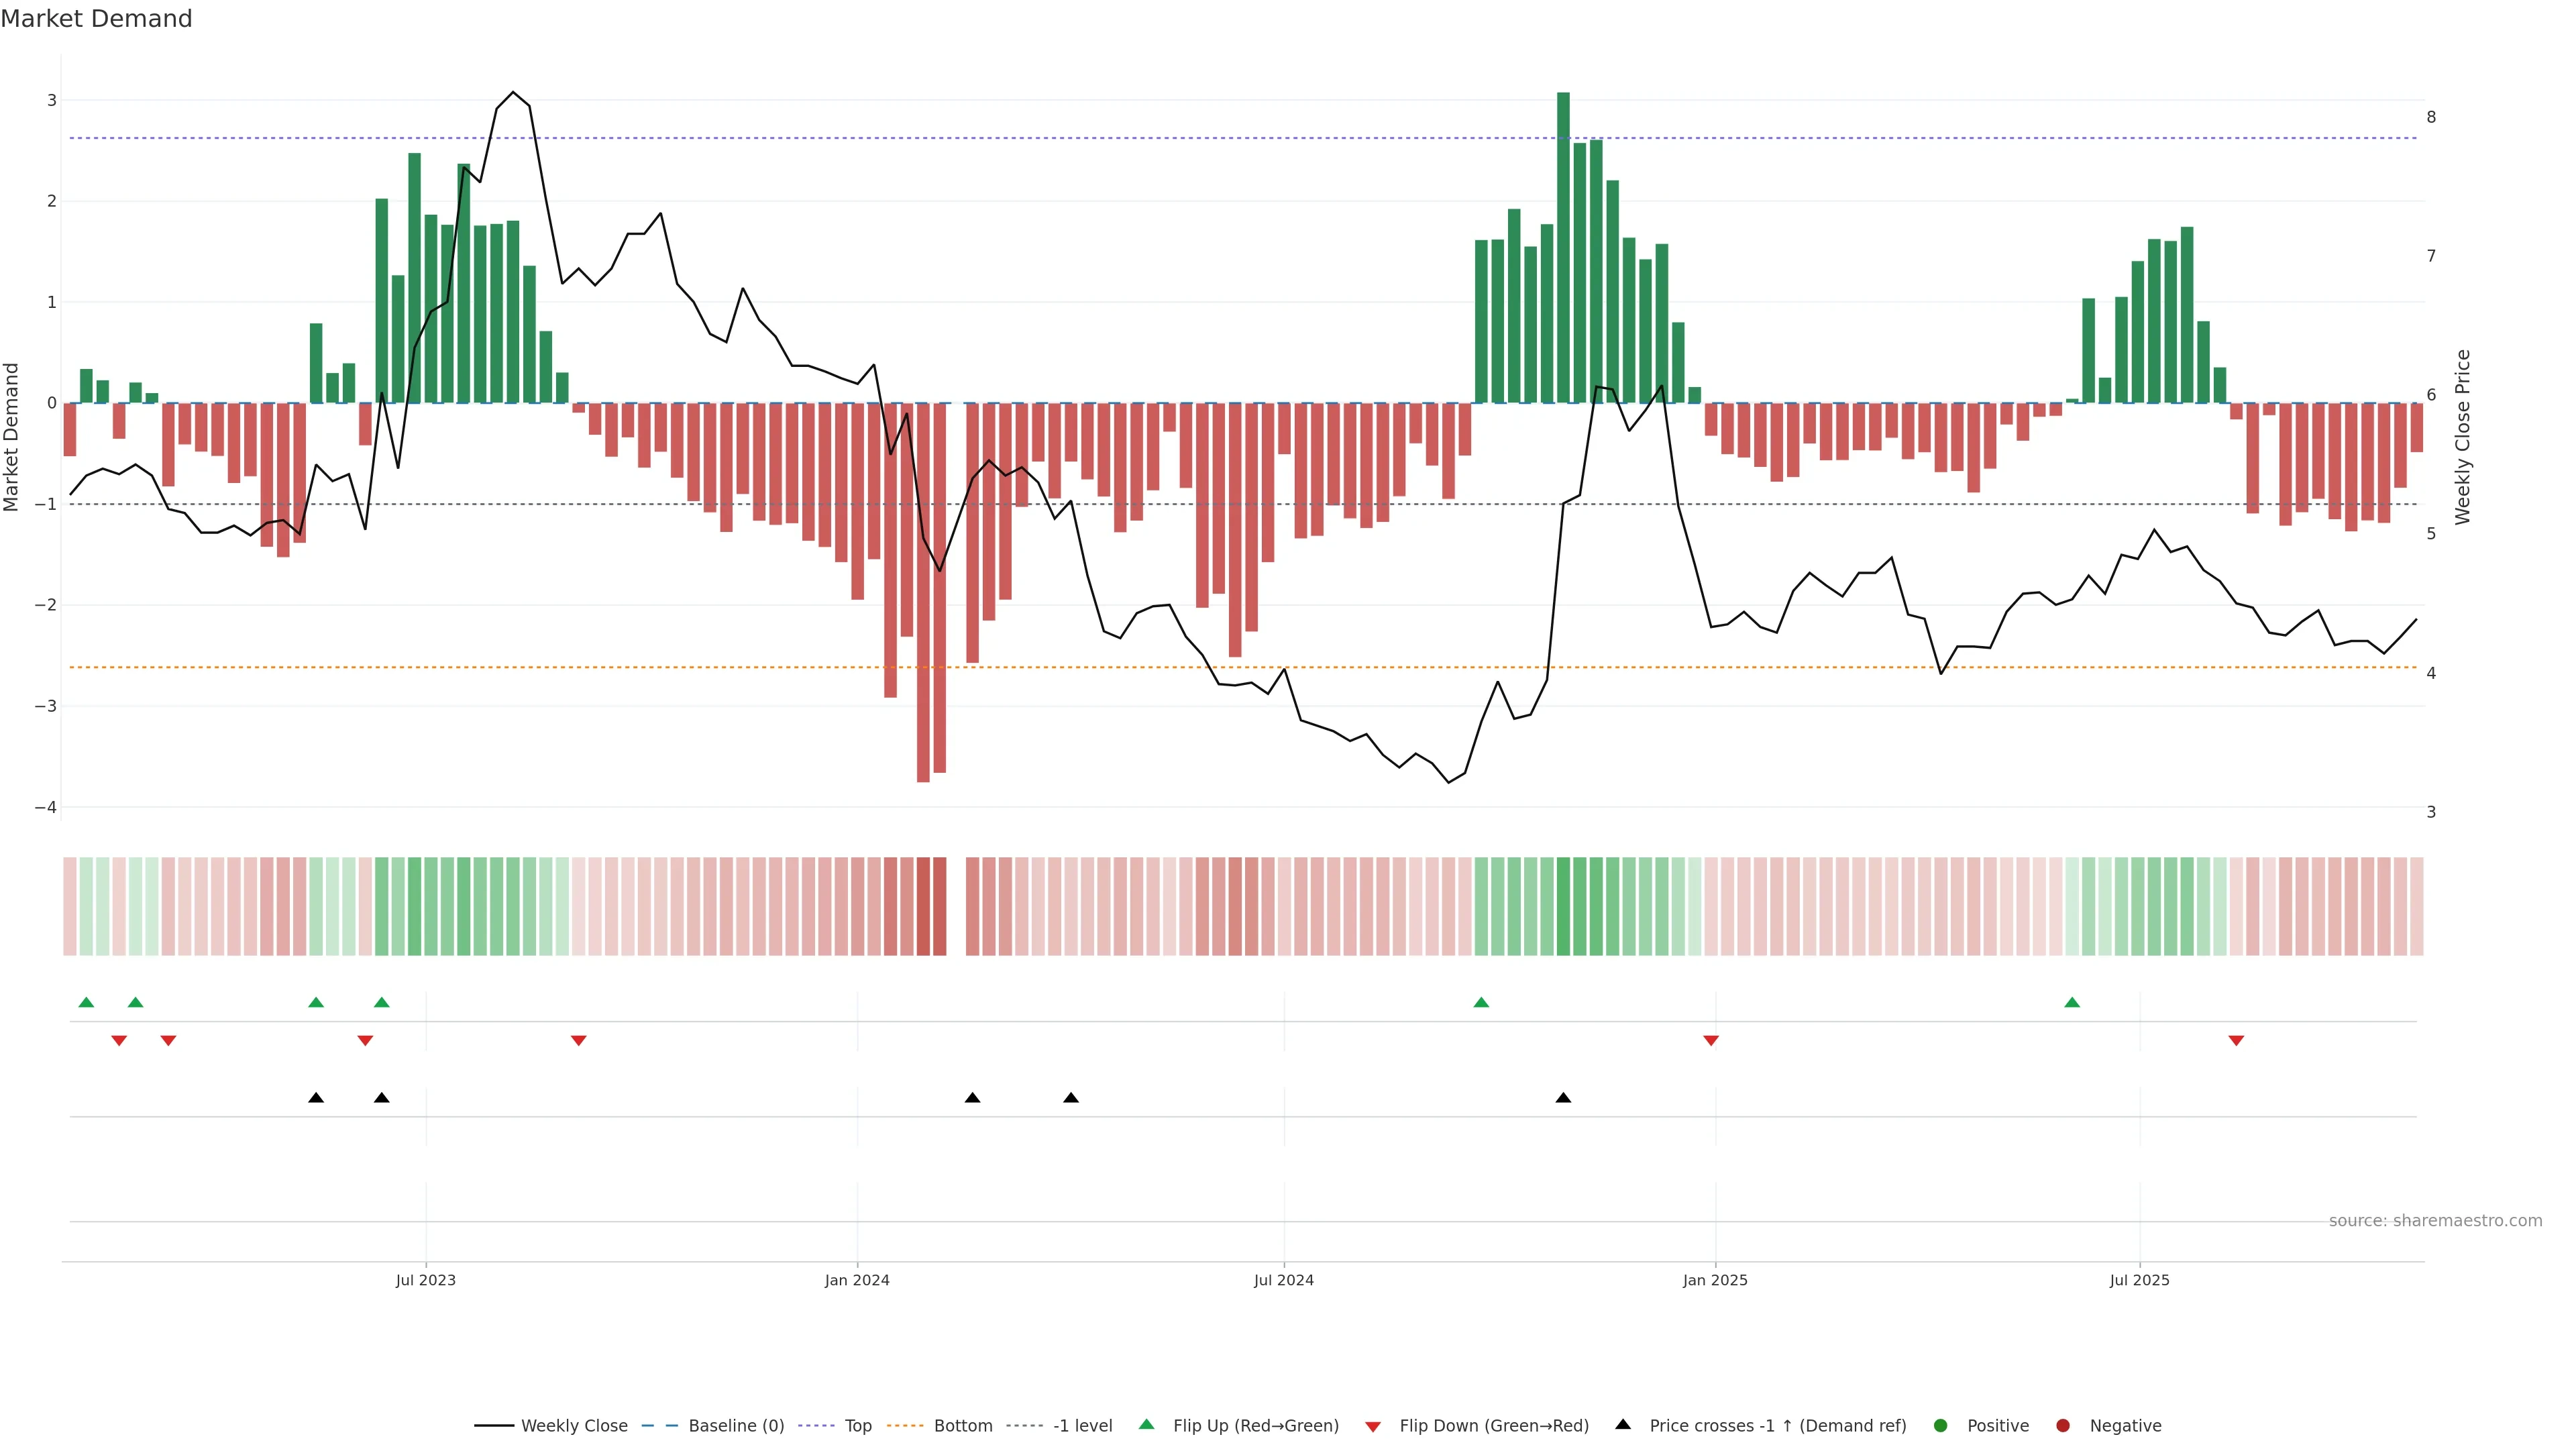
Task: Click black Price crosses -1 legend triangle
Action: pyautogui.click(x=1623, y=1424)
